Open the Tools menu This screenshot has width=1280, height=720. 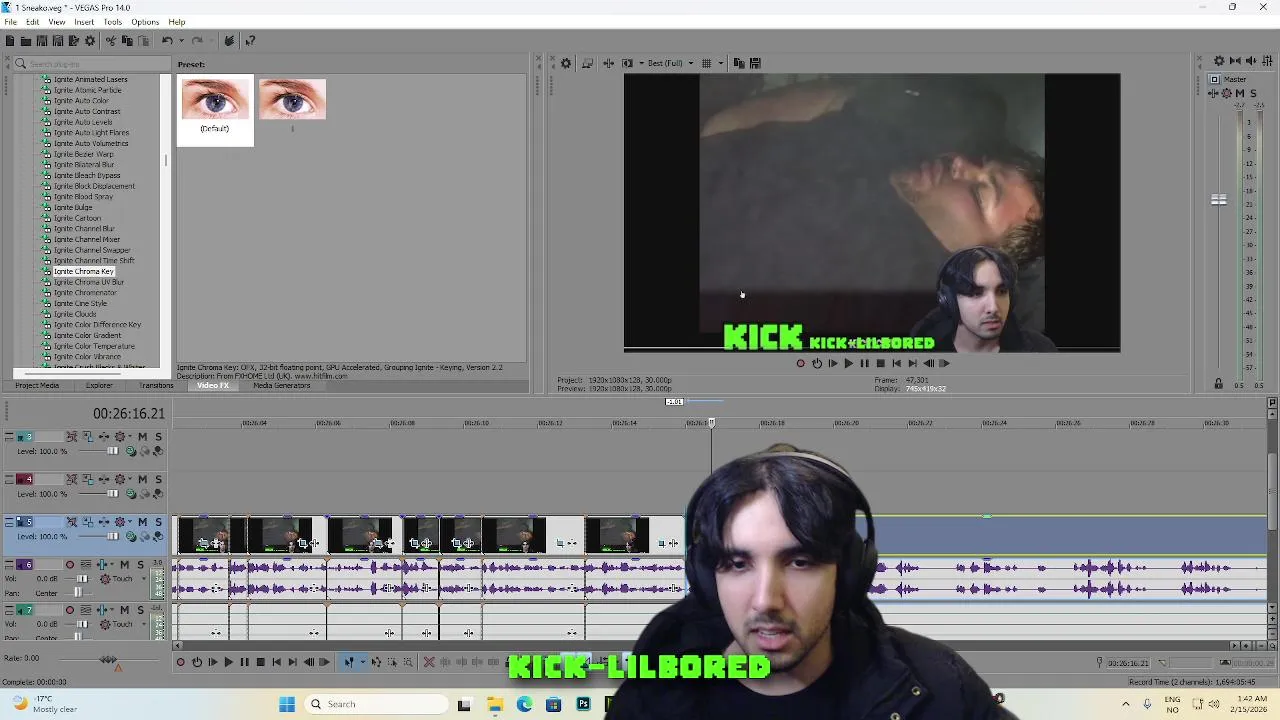point(113,22)
